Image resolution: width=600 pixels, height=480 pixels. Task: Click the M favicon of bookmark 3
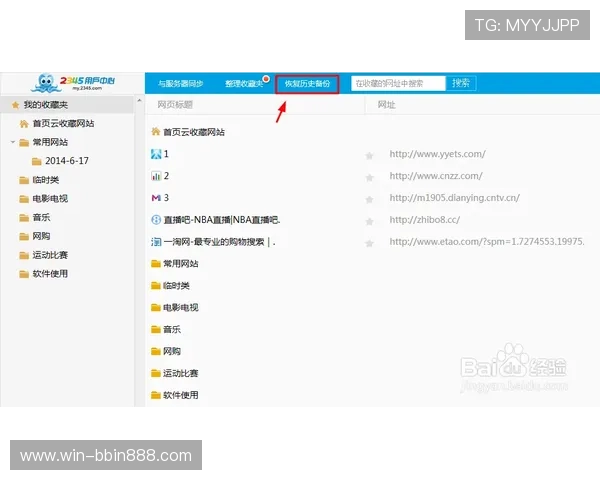156,198
